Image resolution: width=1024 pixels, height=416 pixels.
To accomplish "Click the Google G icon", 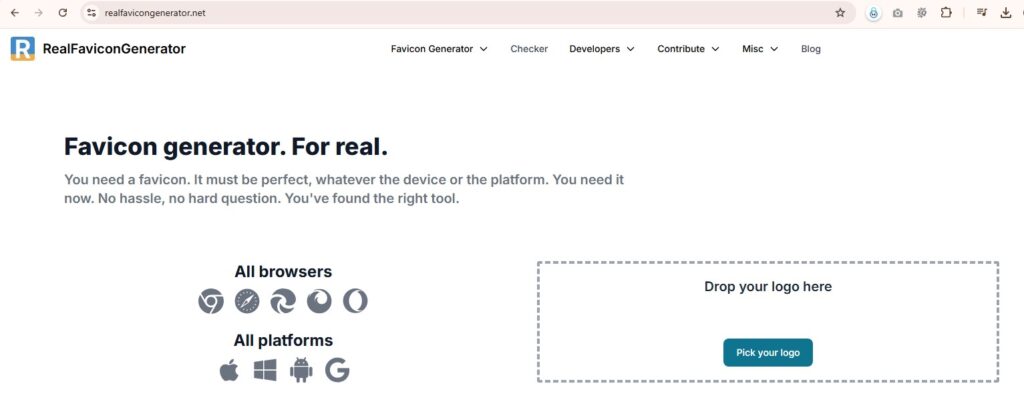I will (337, 371).
